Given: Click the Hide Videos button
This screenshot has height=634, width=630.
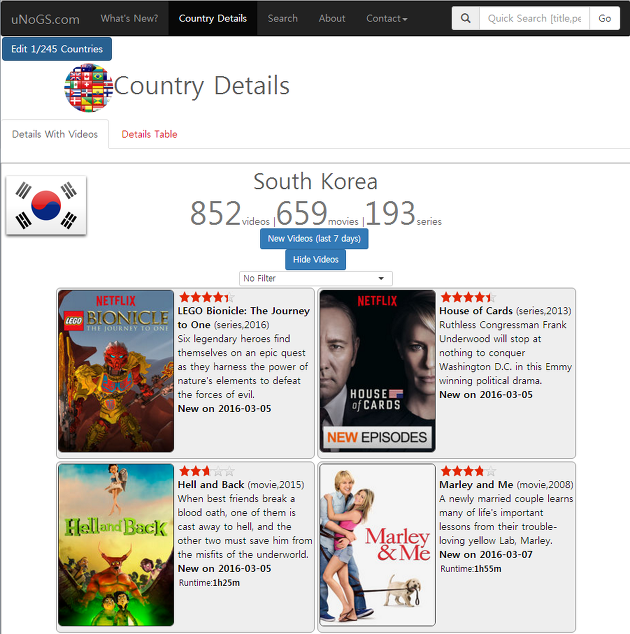Looking at the screenshot, I should coord(315,260).
